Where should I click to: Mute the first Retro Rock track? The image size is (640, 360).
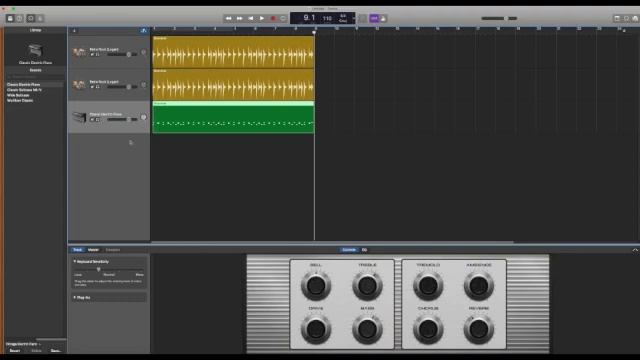[x=92, y=54]
